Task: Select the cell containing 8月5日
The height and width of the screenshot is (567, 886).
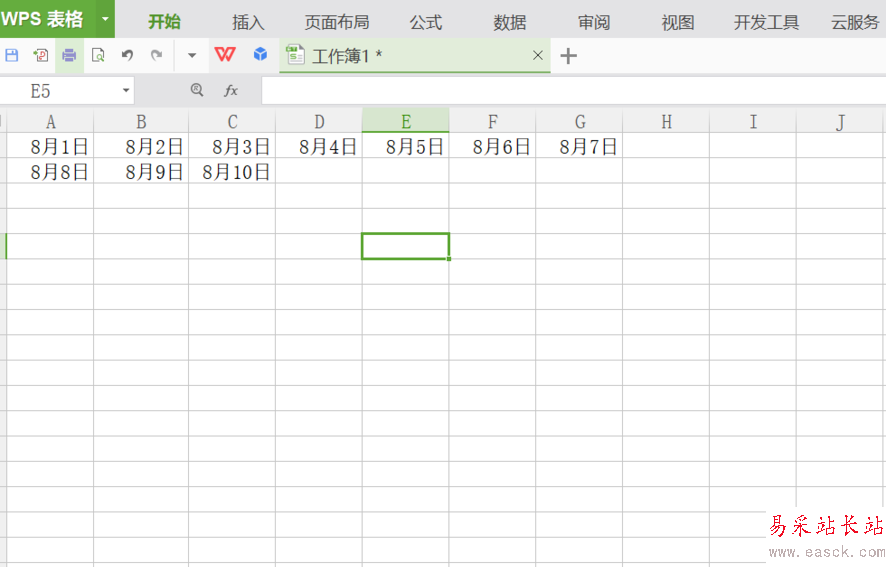Action: (x=406, y=146)
